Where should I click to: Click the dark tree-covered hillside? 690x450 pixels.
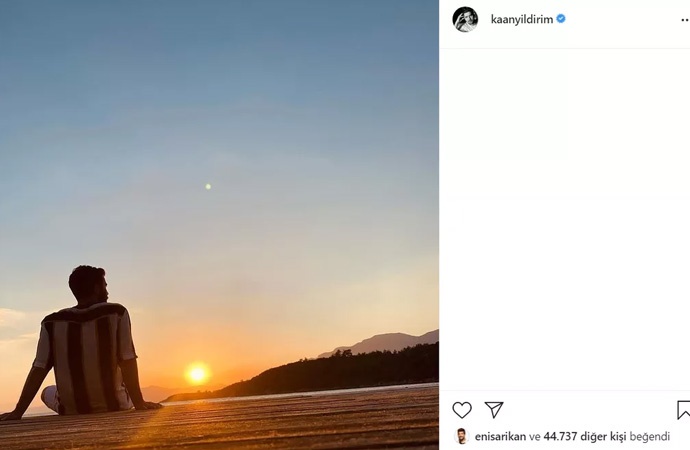(340, 368)
